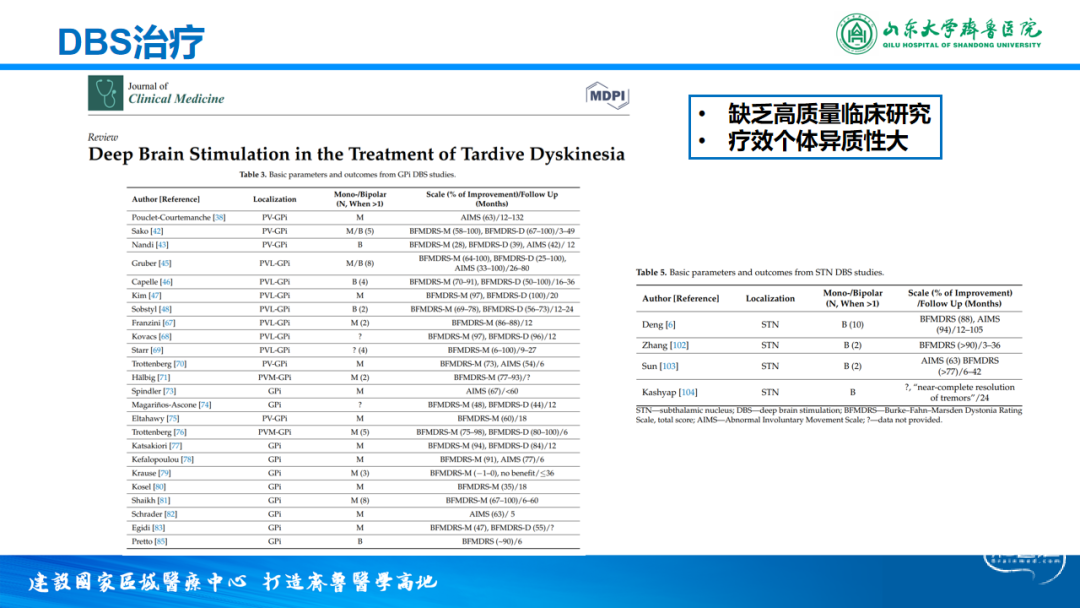This screenshot has width=1080, height=608.
Task: Select the "Review" label above the article title
Action: (x=103, y=137)
